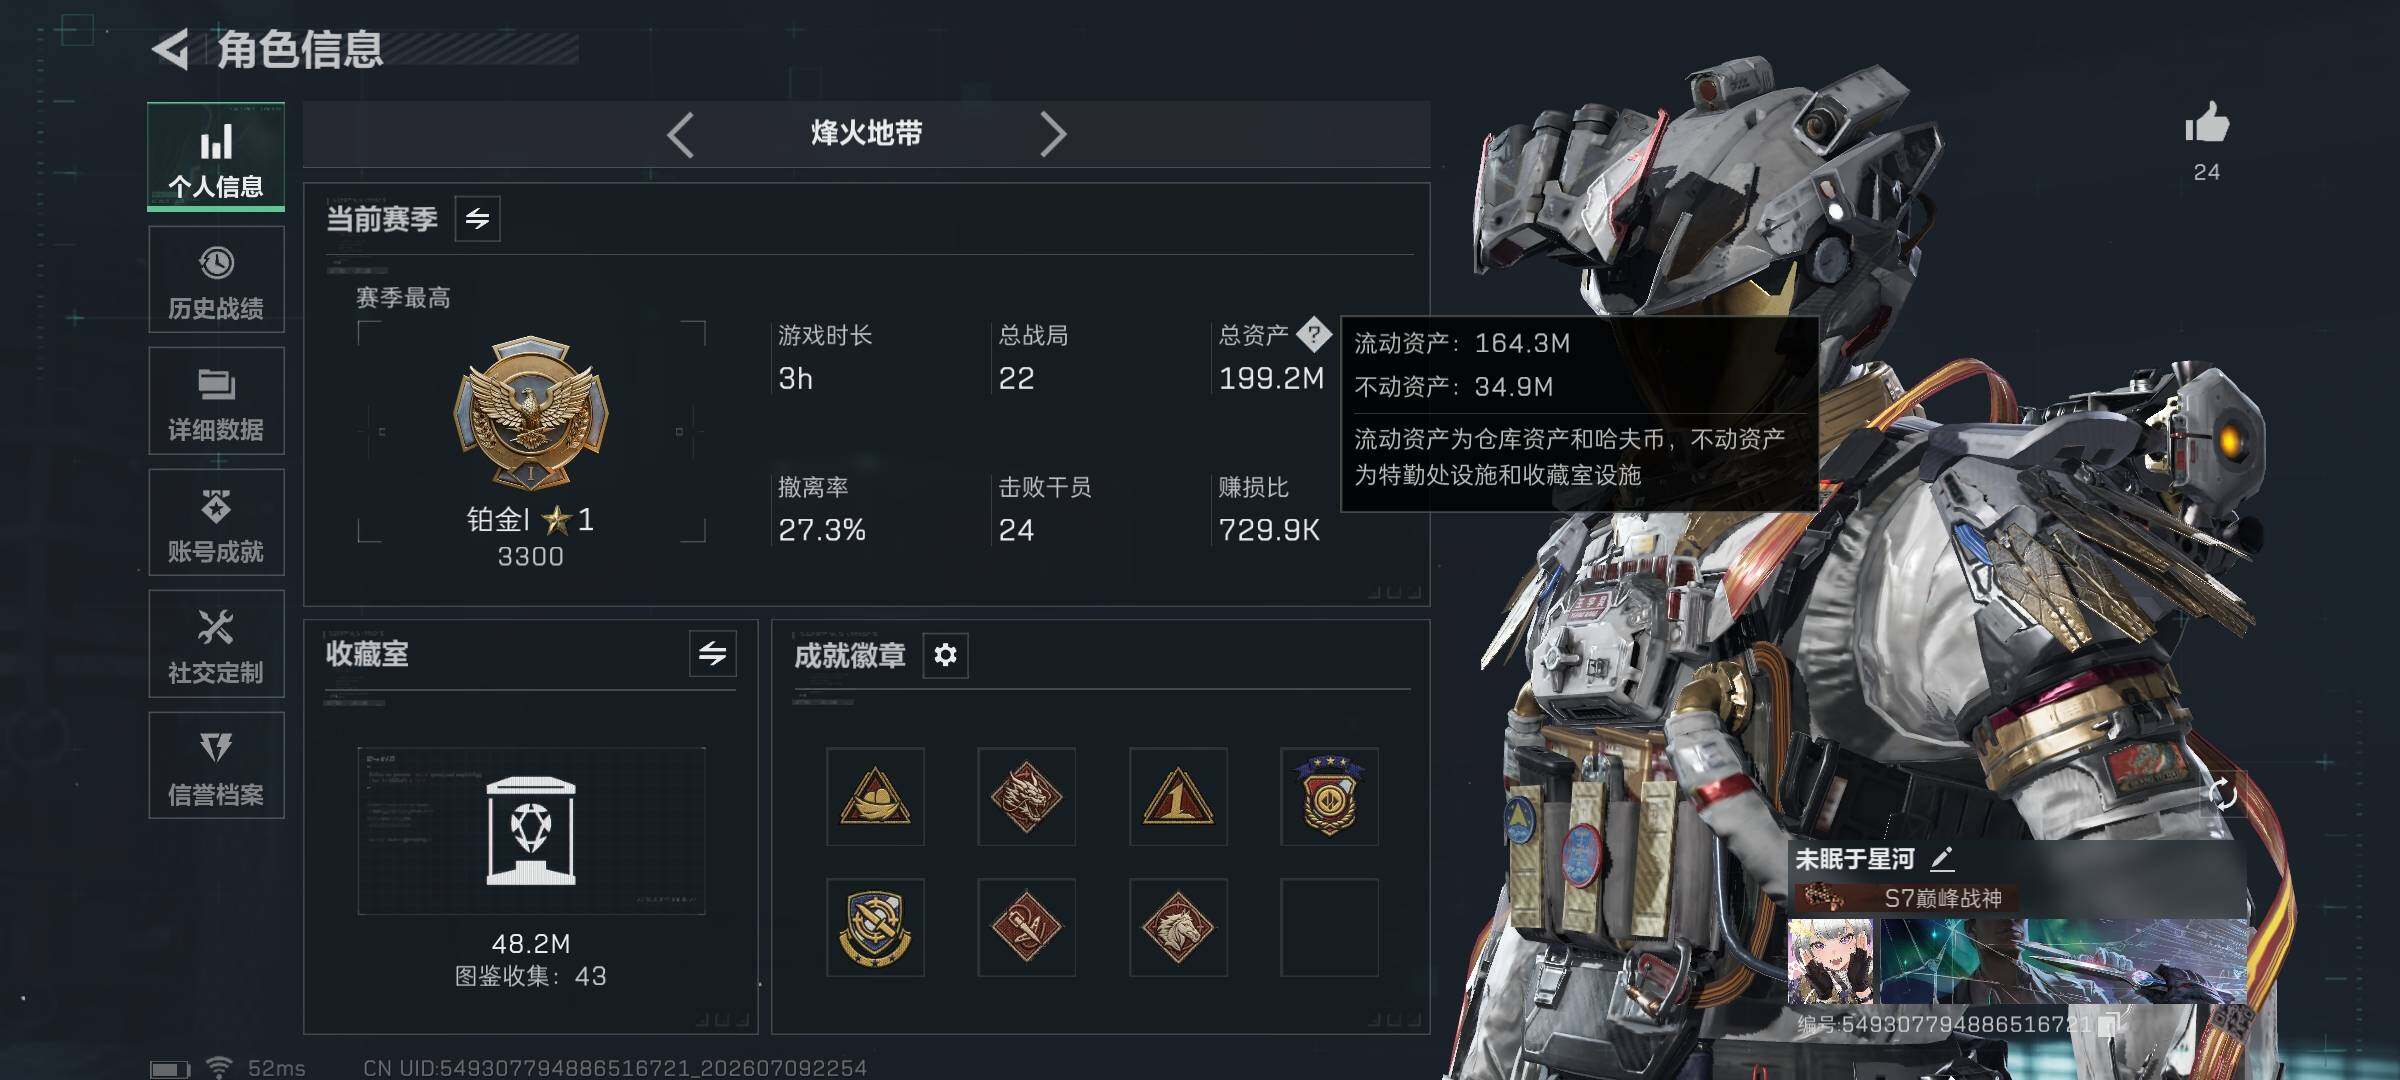The image size is (2400, 1080).
Task: Select the dragon head achievement badge
Action: click(x=1026, y=797)
